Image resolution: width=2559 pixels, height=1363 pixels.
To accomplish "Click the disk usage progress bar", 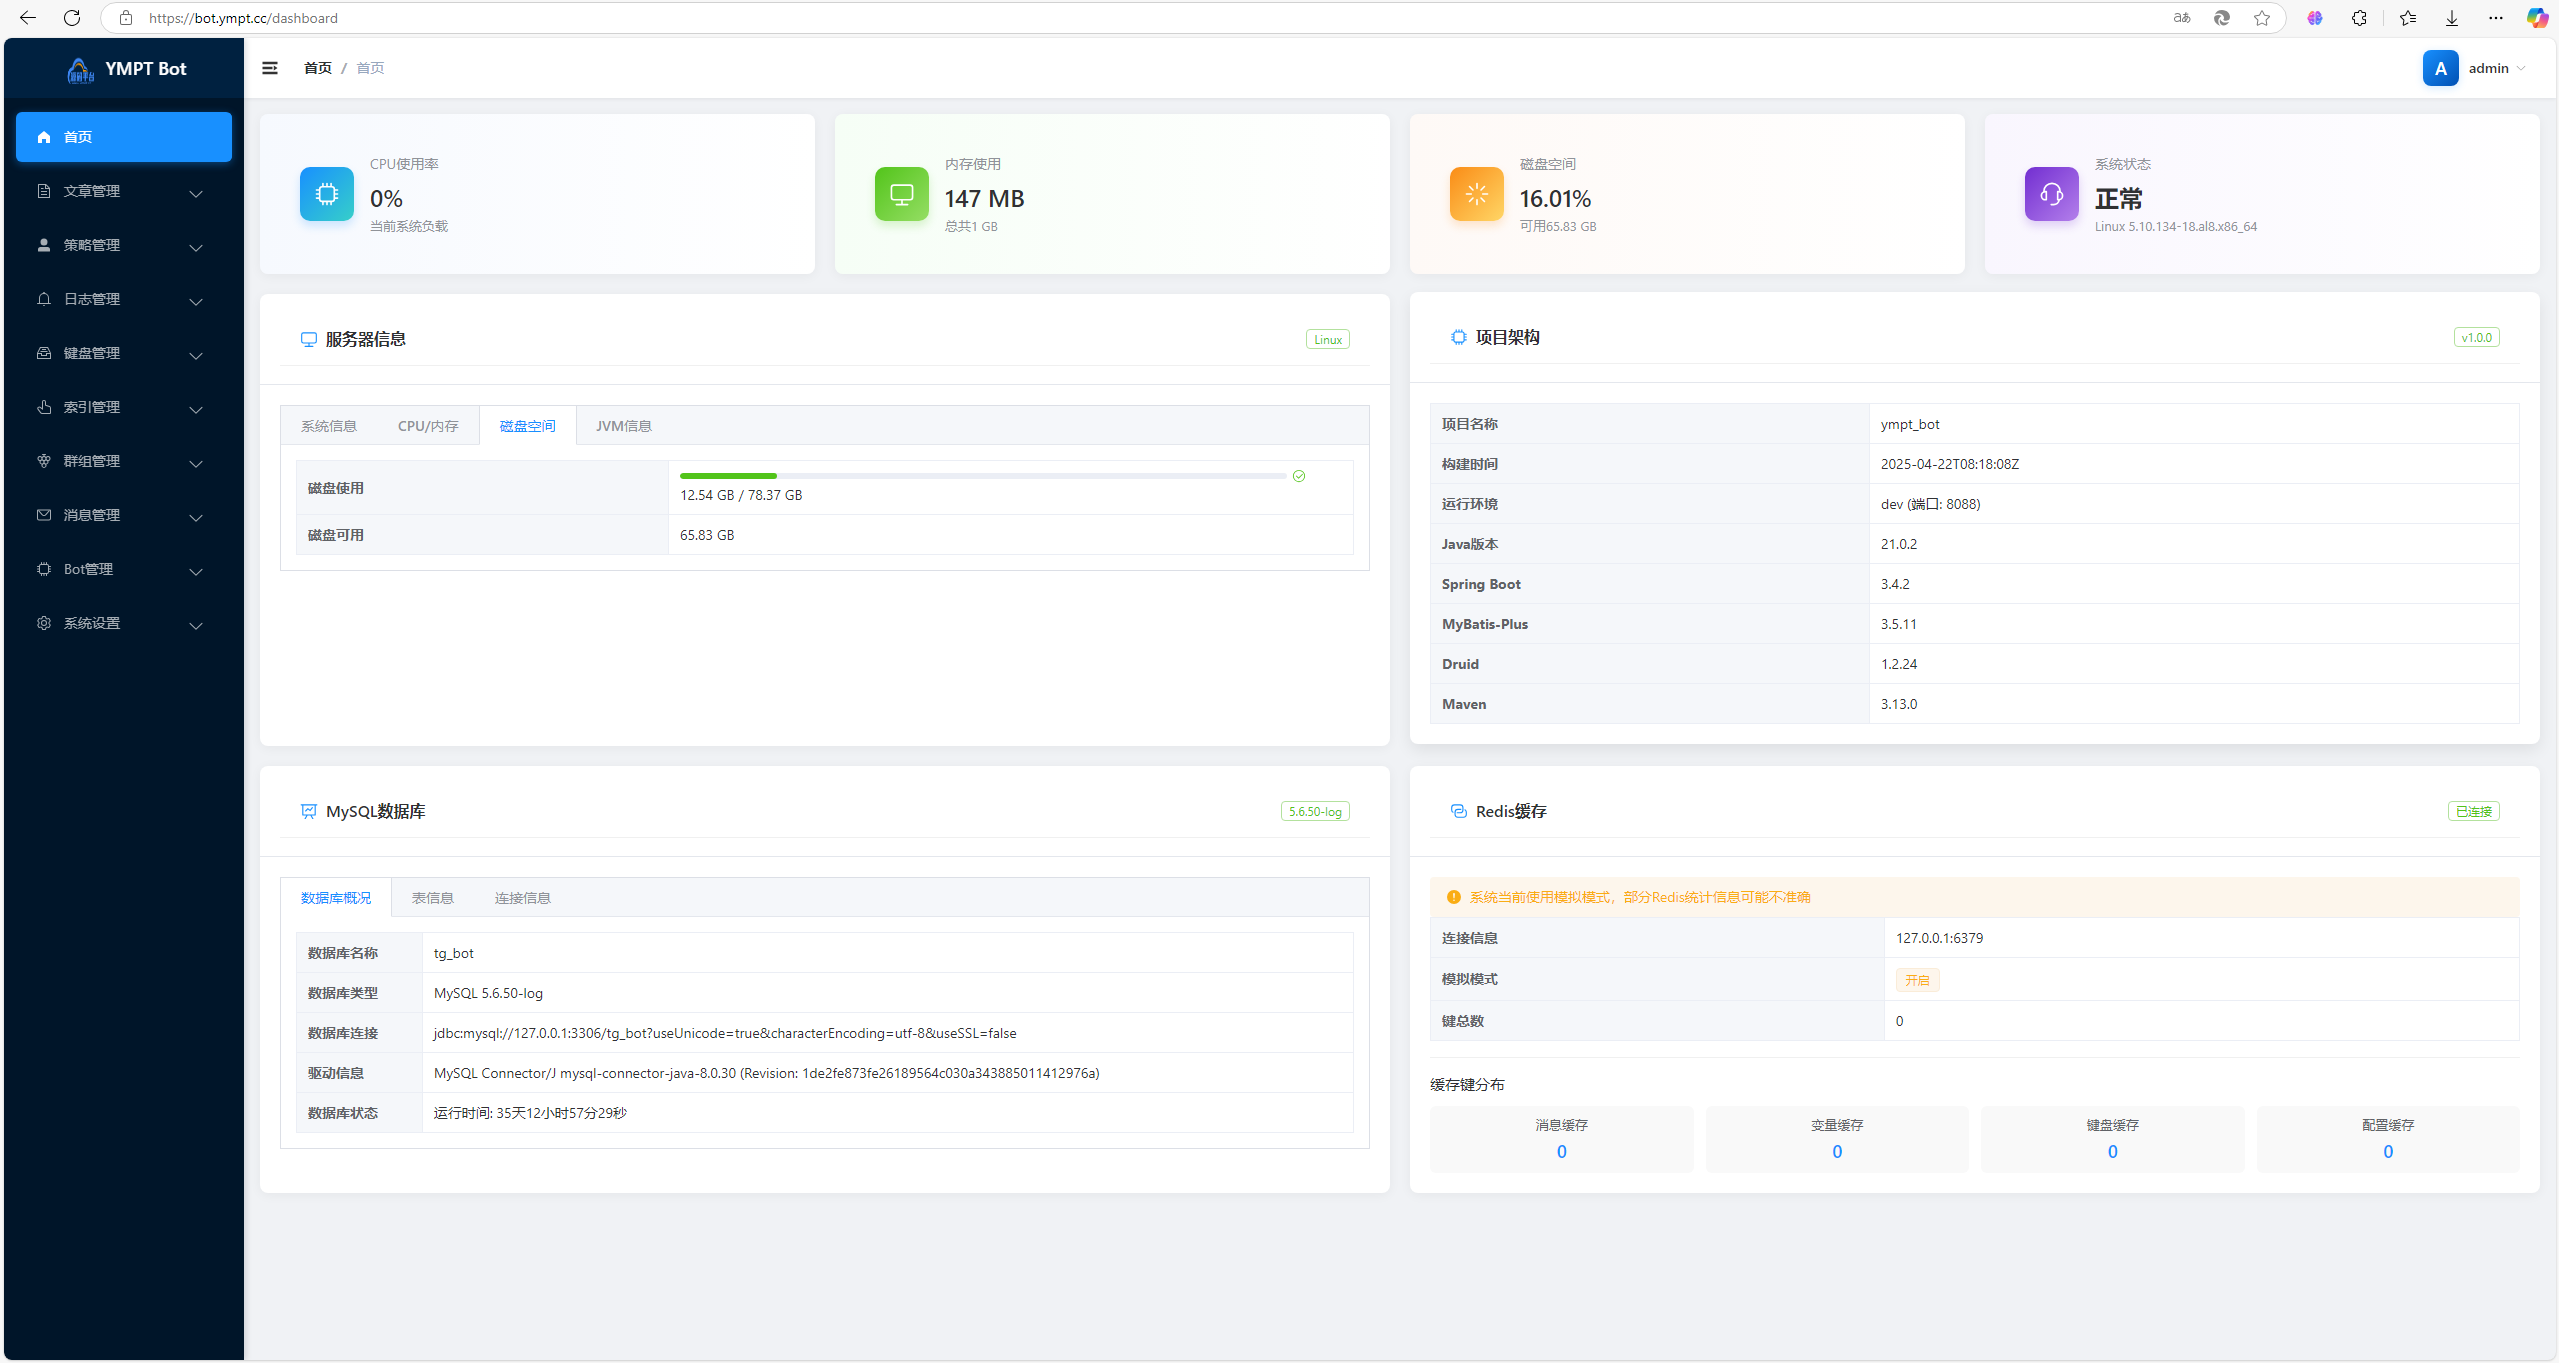I will click(982, 476).
